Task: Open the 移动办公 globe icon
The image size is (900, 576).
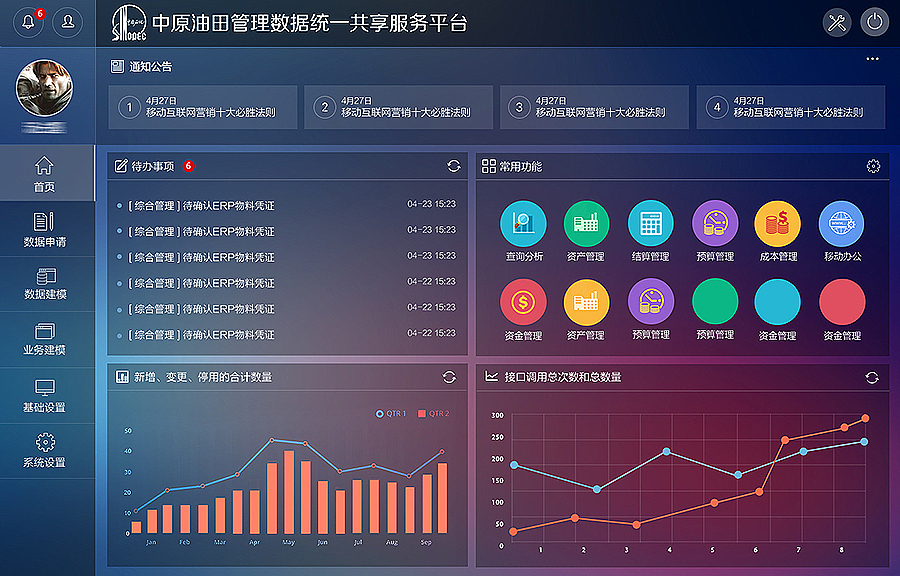Action: pyautogui.click(x=841, y=223)
